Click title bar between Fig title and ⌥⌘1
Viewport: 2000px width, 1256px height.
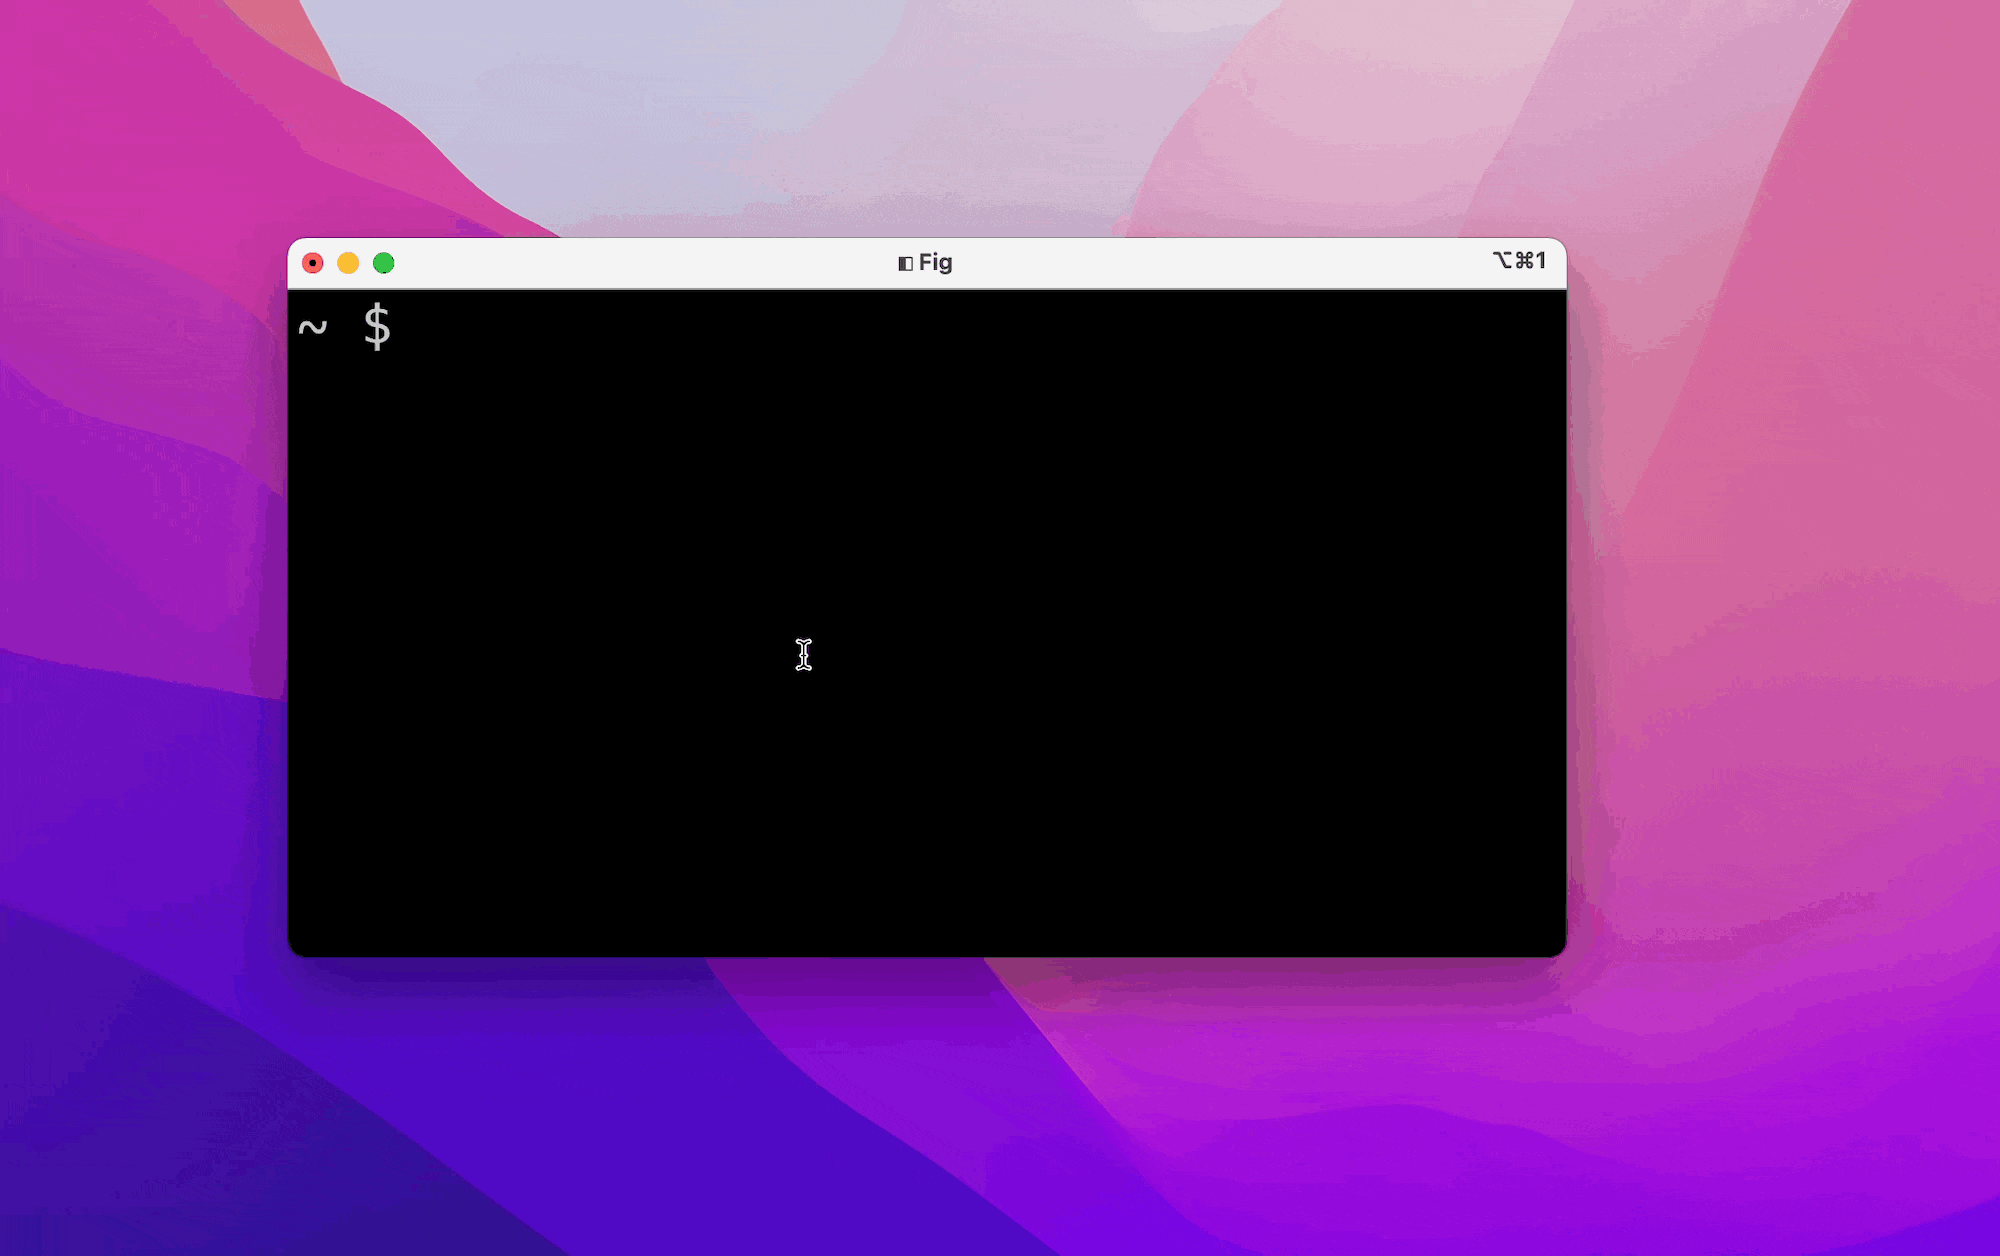pyautogui.click(x=1220, y=263)
